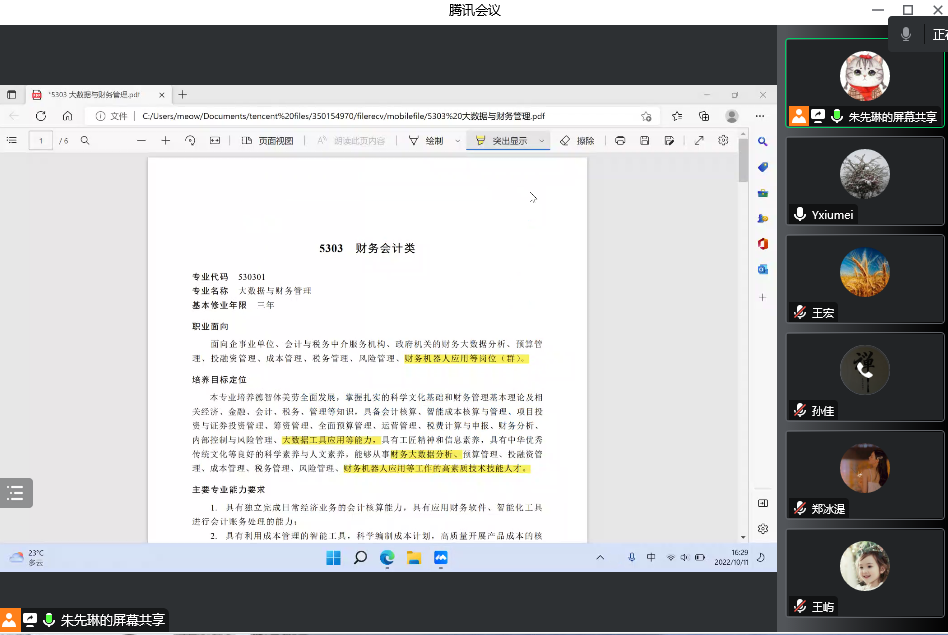The height and width of the screenshot is (635, 948).
Task: Expand the Draw (绘制) tool dropdown arrow
Action: click(x=457, y=141)
